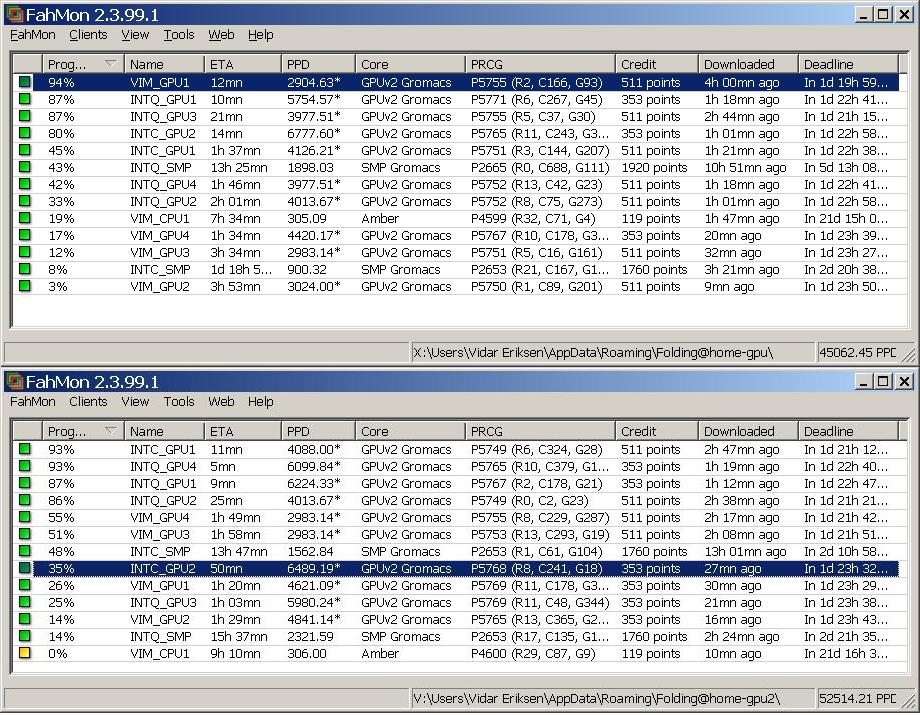Image resolution: width=920 pixels, height=715 pixels.
Task: Click Folding@home-gpu path in top status bar
Action: point(593,352)
